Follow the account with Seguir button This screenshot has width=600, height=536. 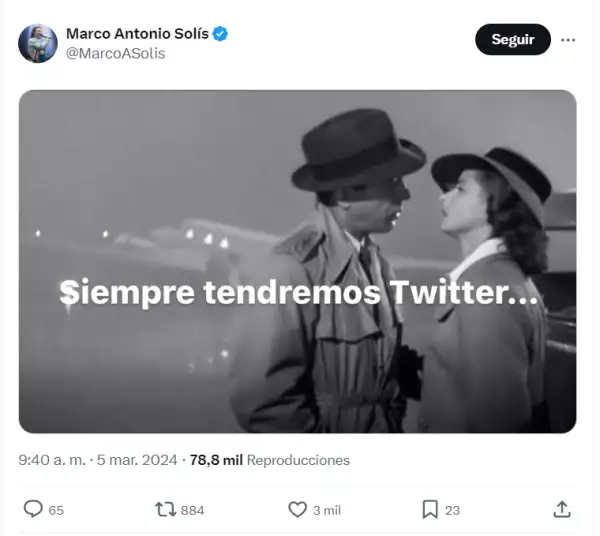(x=513, y=39)
